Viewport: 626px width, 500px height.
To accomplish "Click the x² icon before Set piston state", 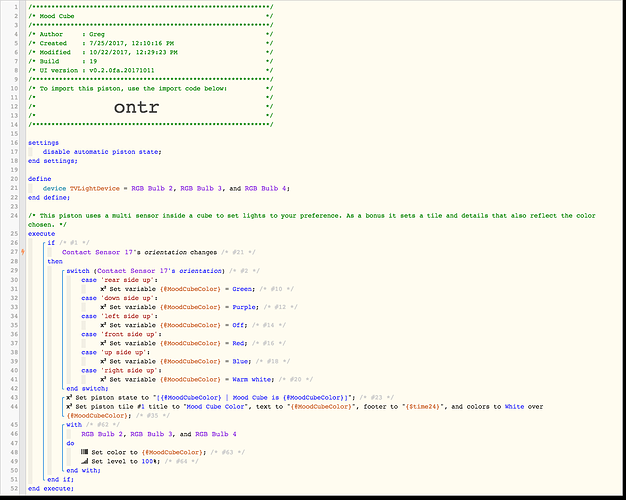I will [x=69, y=397].
